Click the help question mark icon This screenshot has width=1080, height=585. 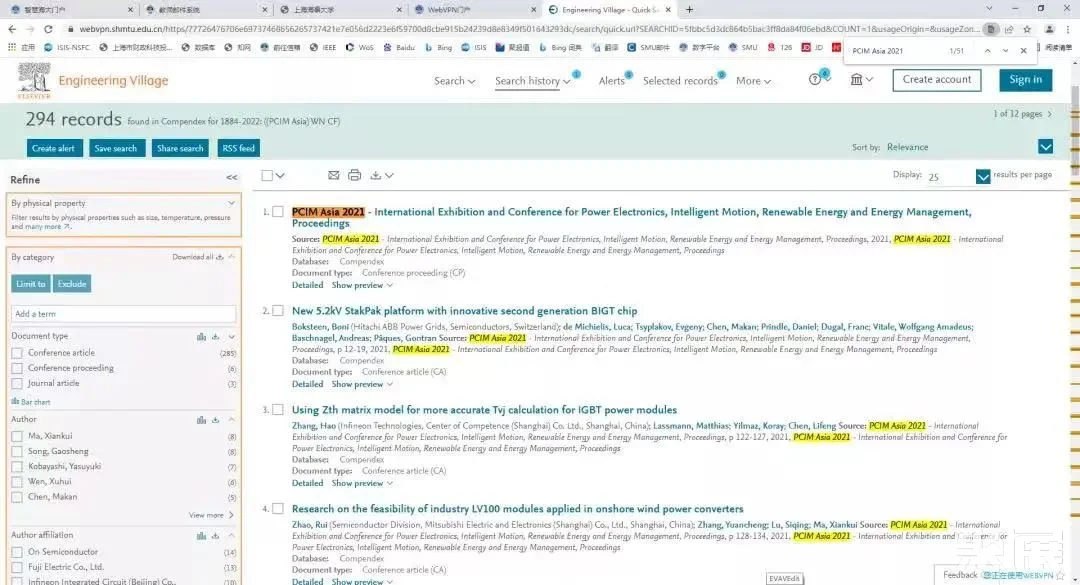[x=814, y=80]
